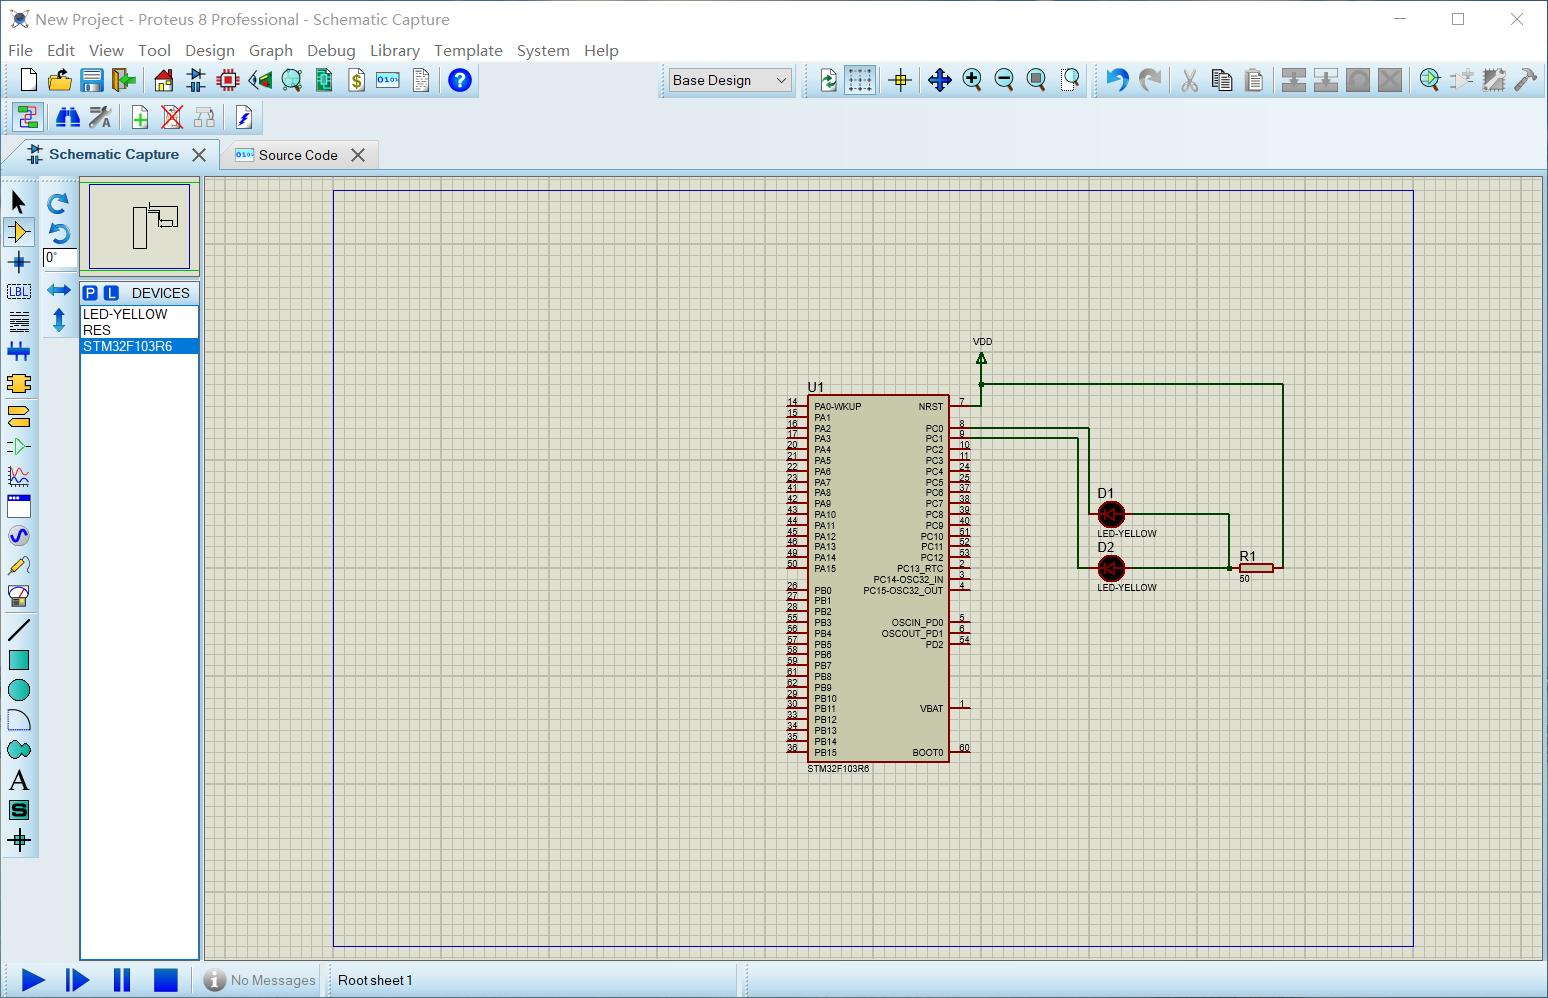Pick the 2D circle drawing tool
1548x998 pixels.
coord(18,690)
